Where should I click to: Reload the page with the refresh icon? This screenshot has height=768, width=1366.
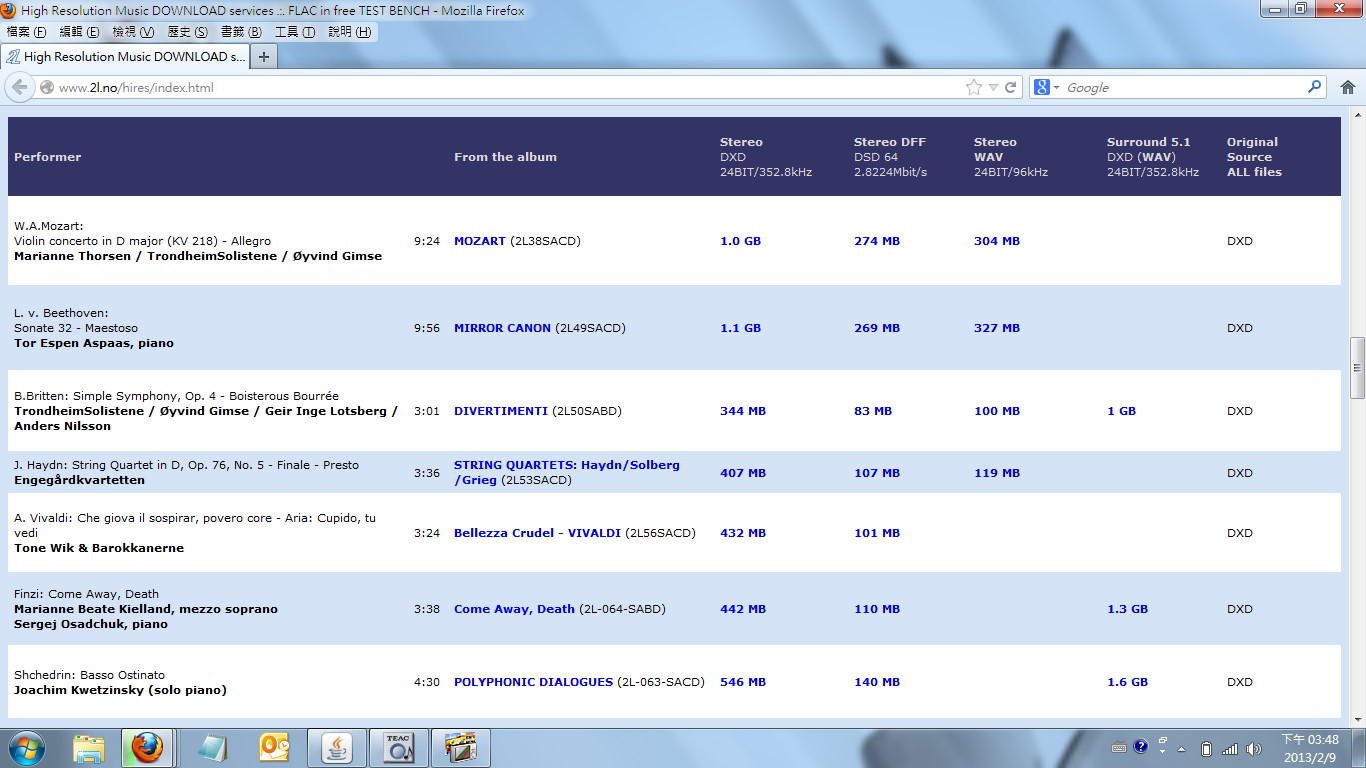point(1011,87)
